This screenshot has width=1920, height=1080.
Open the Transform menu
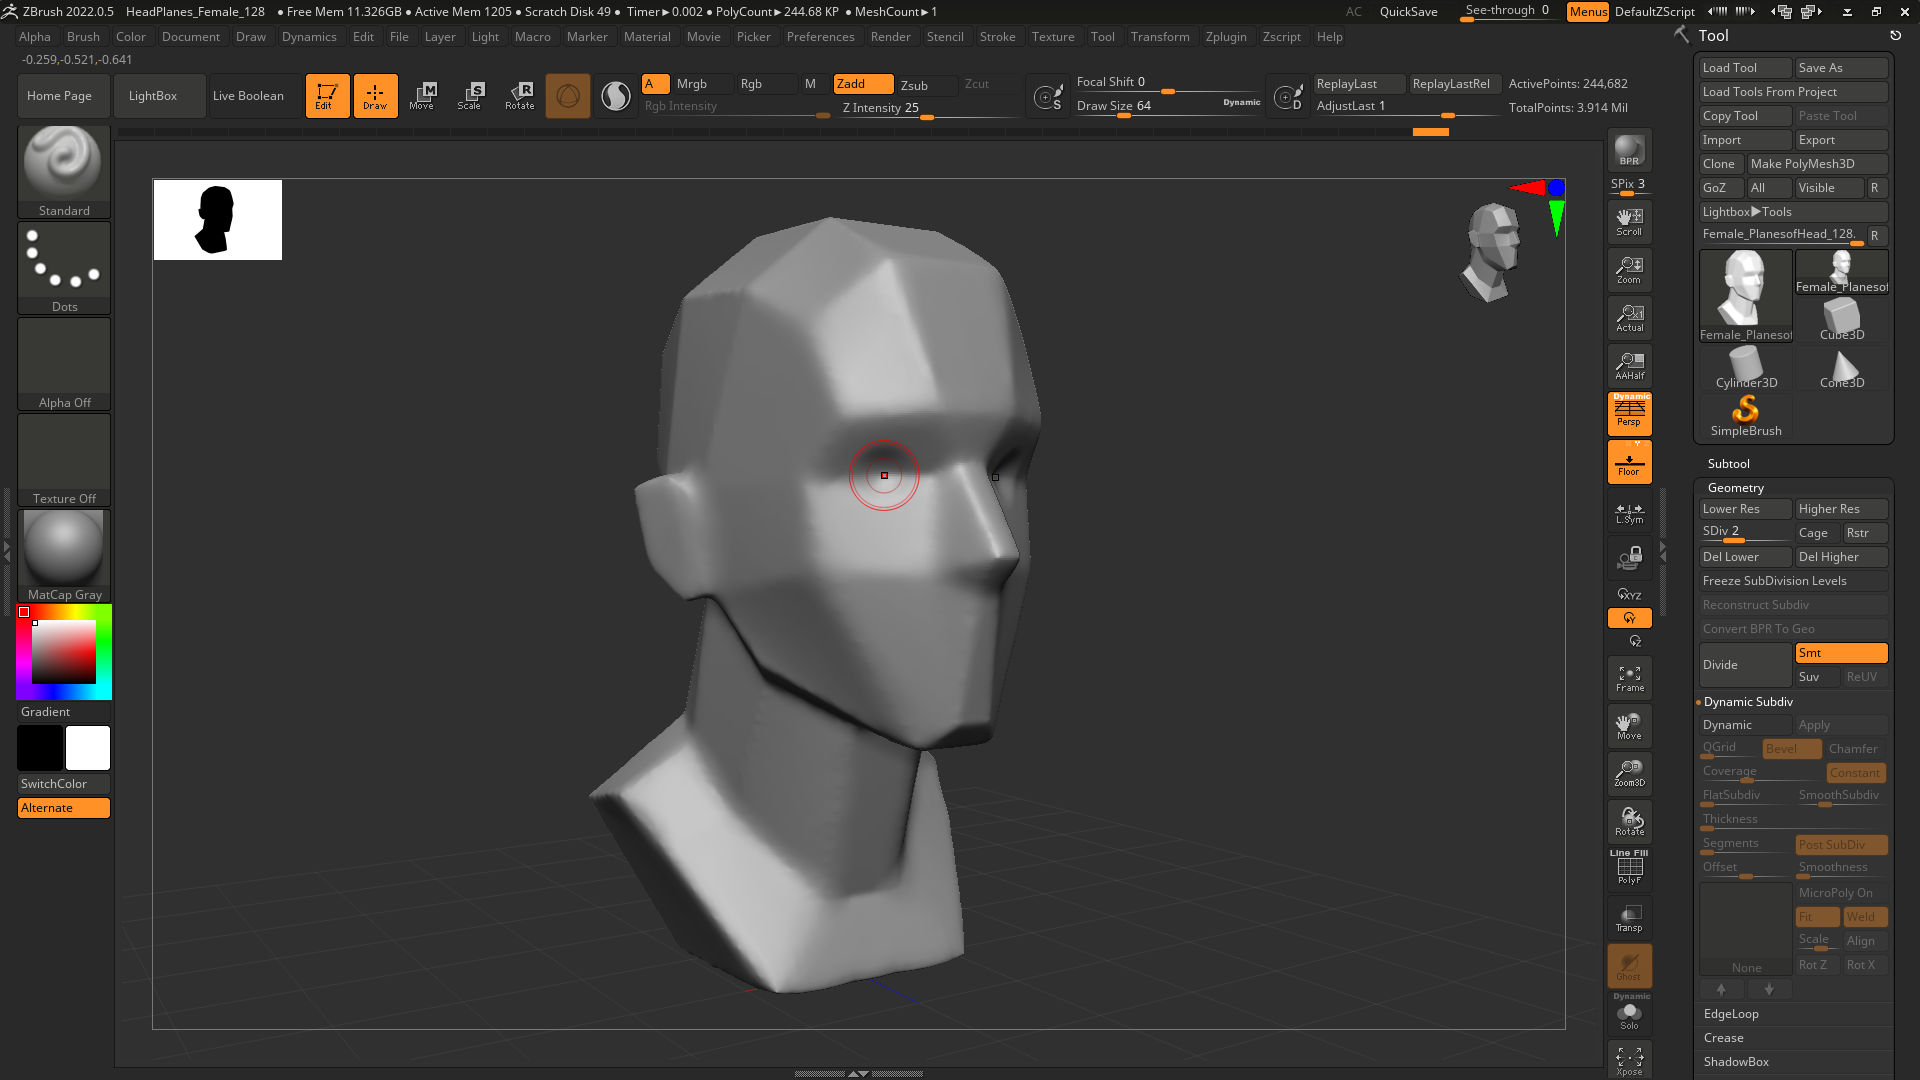(x=1160, y=37)
